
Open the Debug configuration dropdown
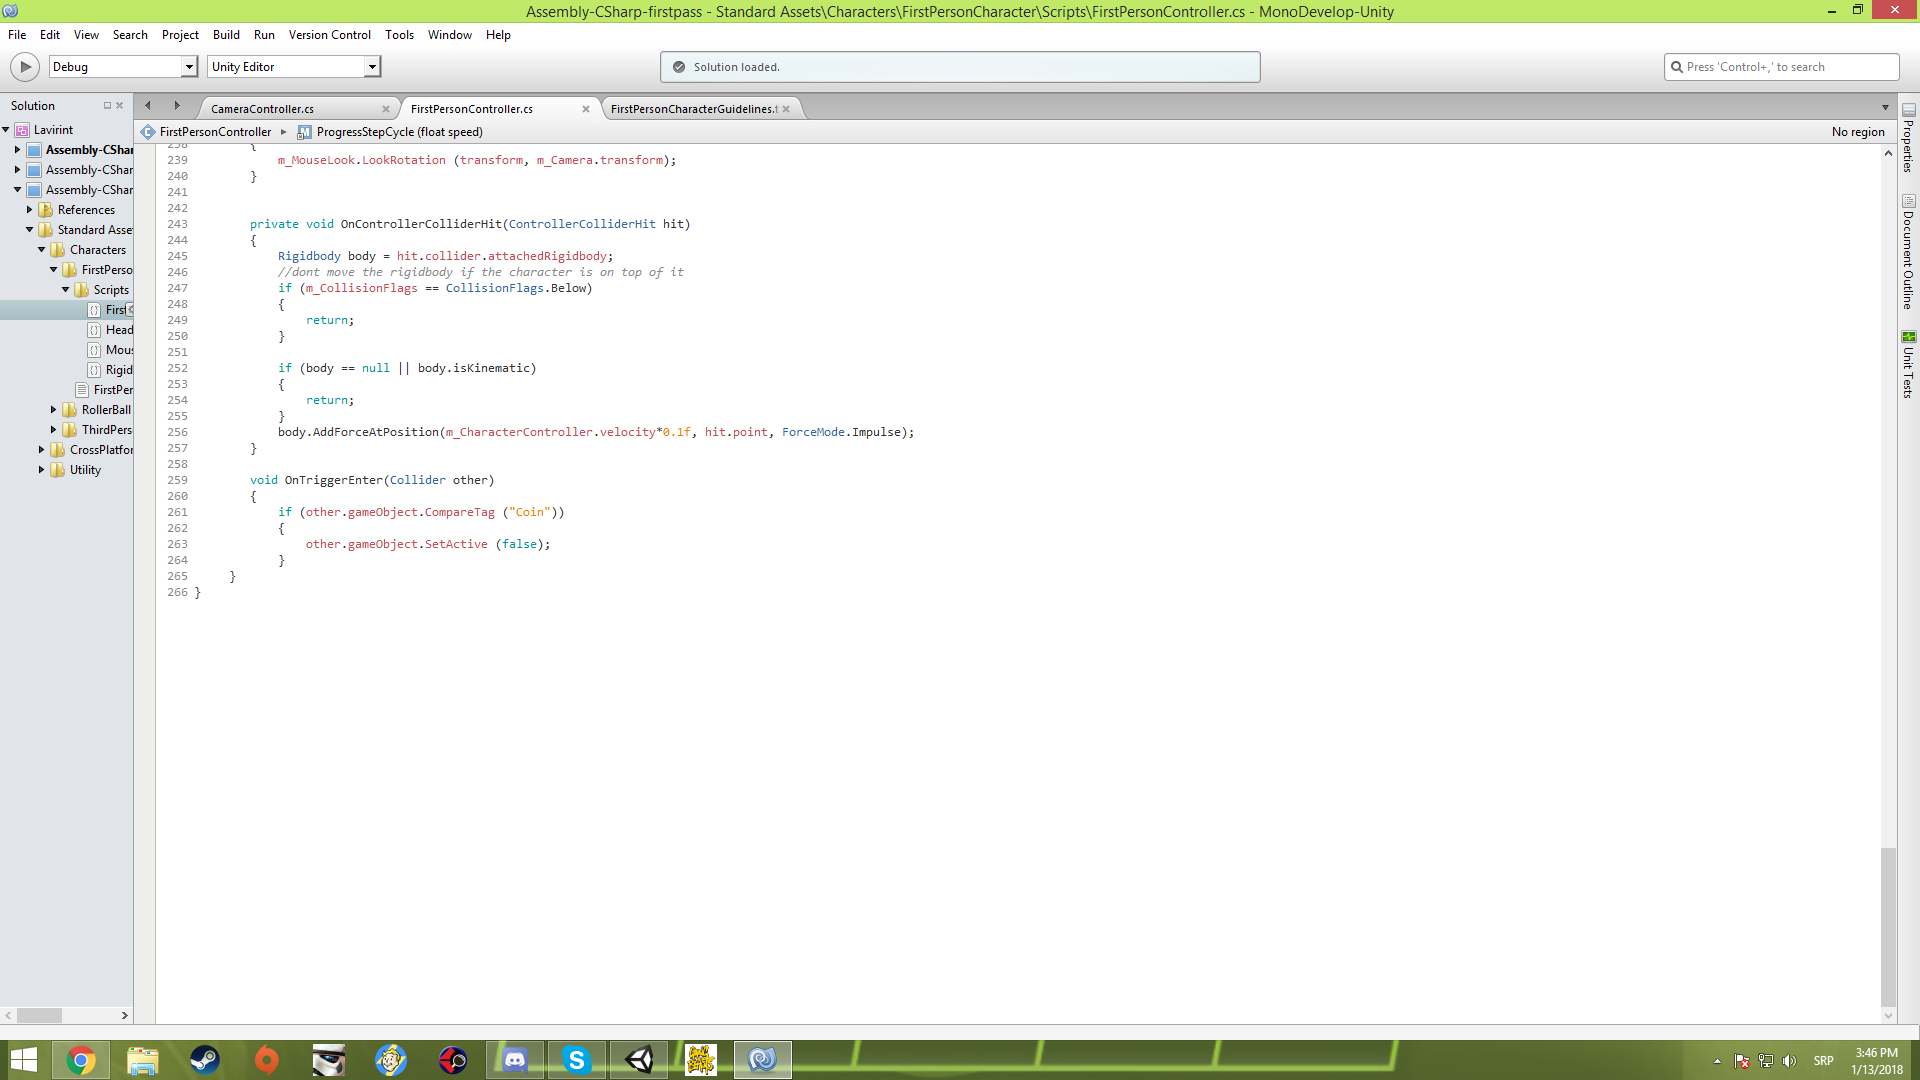[189, 67]
